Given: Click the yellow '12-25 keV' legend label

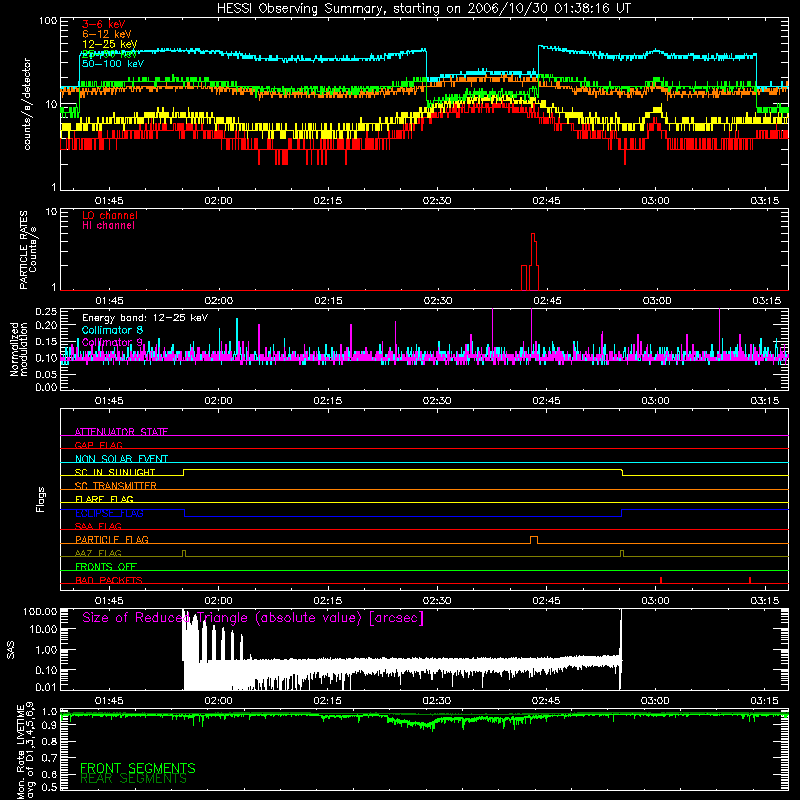Looking at the screenshot, I should 109,44.
